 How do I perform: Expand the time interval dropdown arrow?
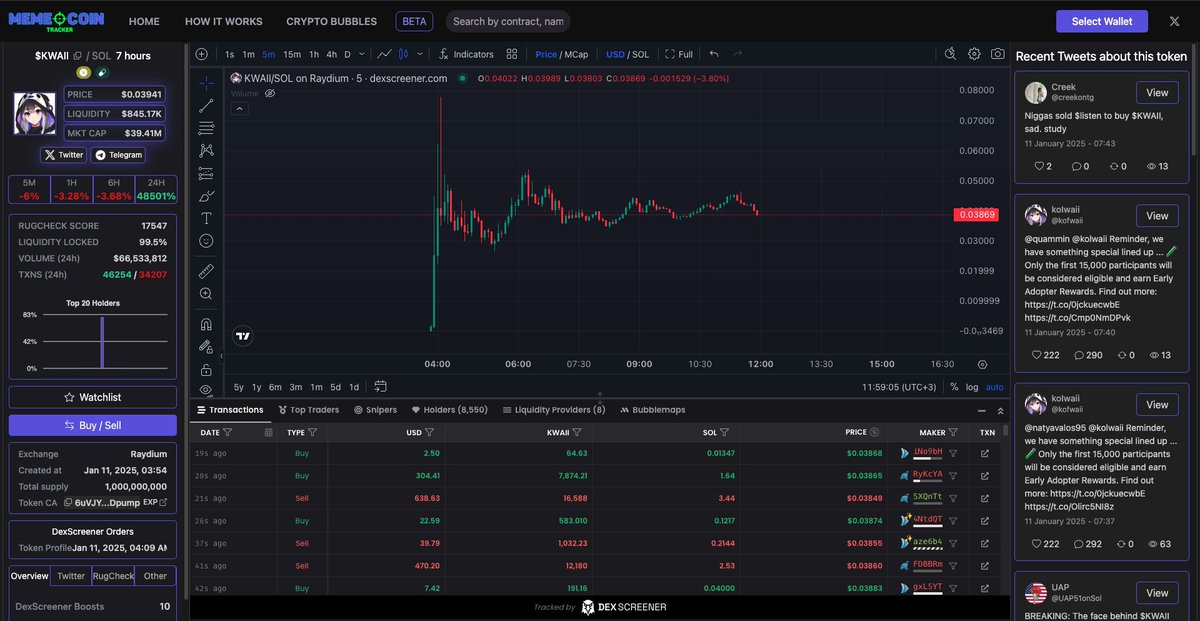tap(360, 54)
